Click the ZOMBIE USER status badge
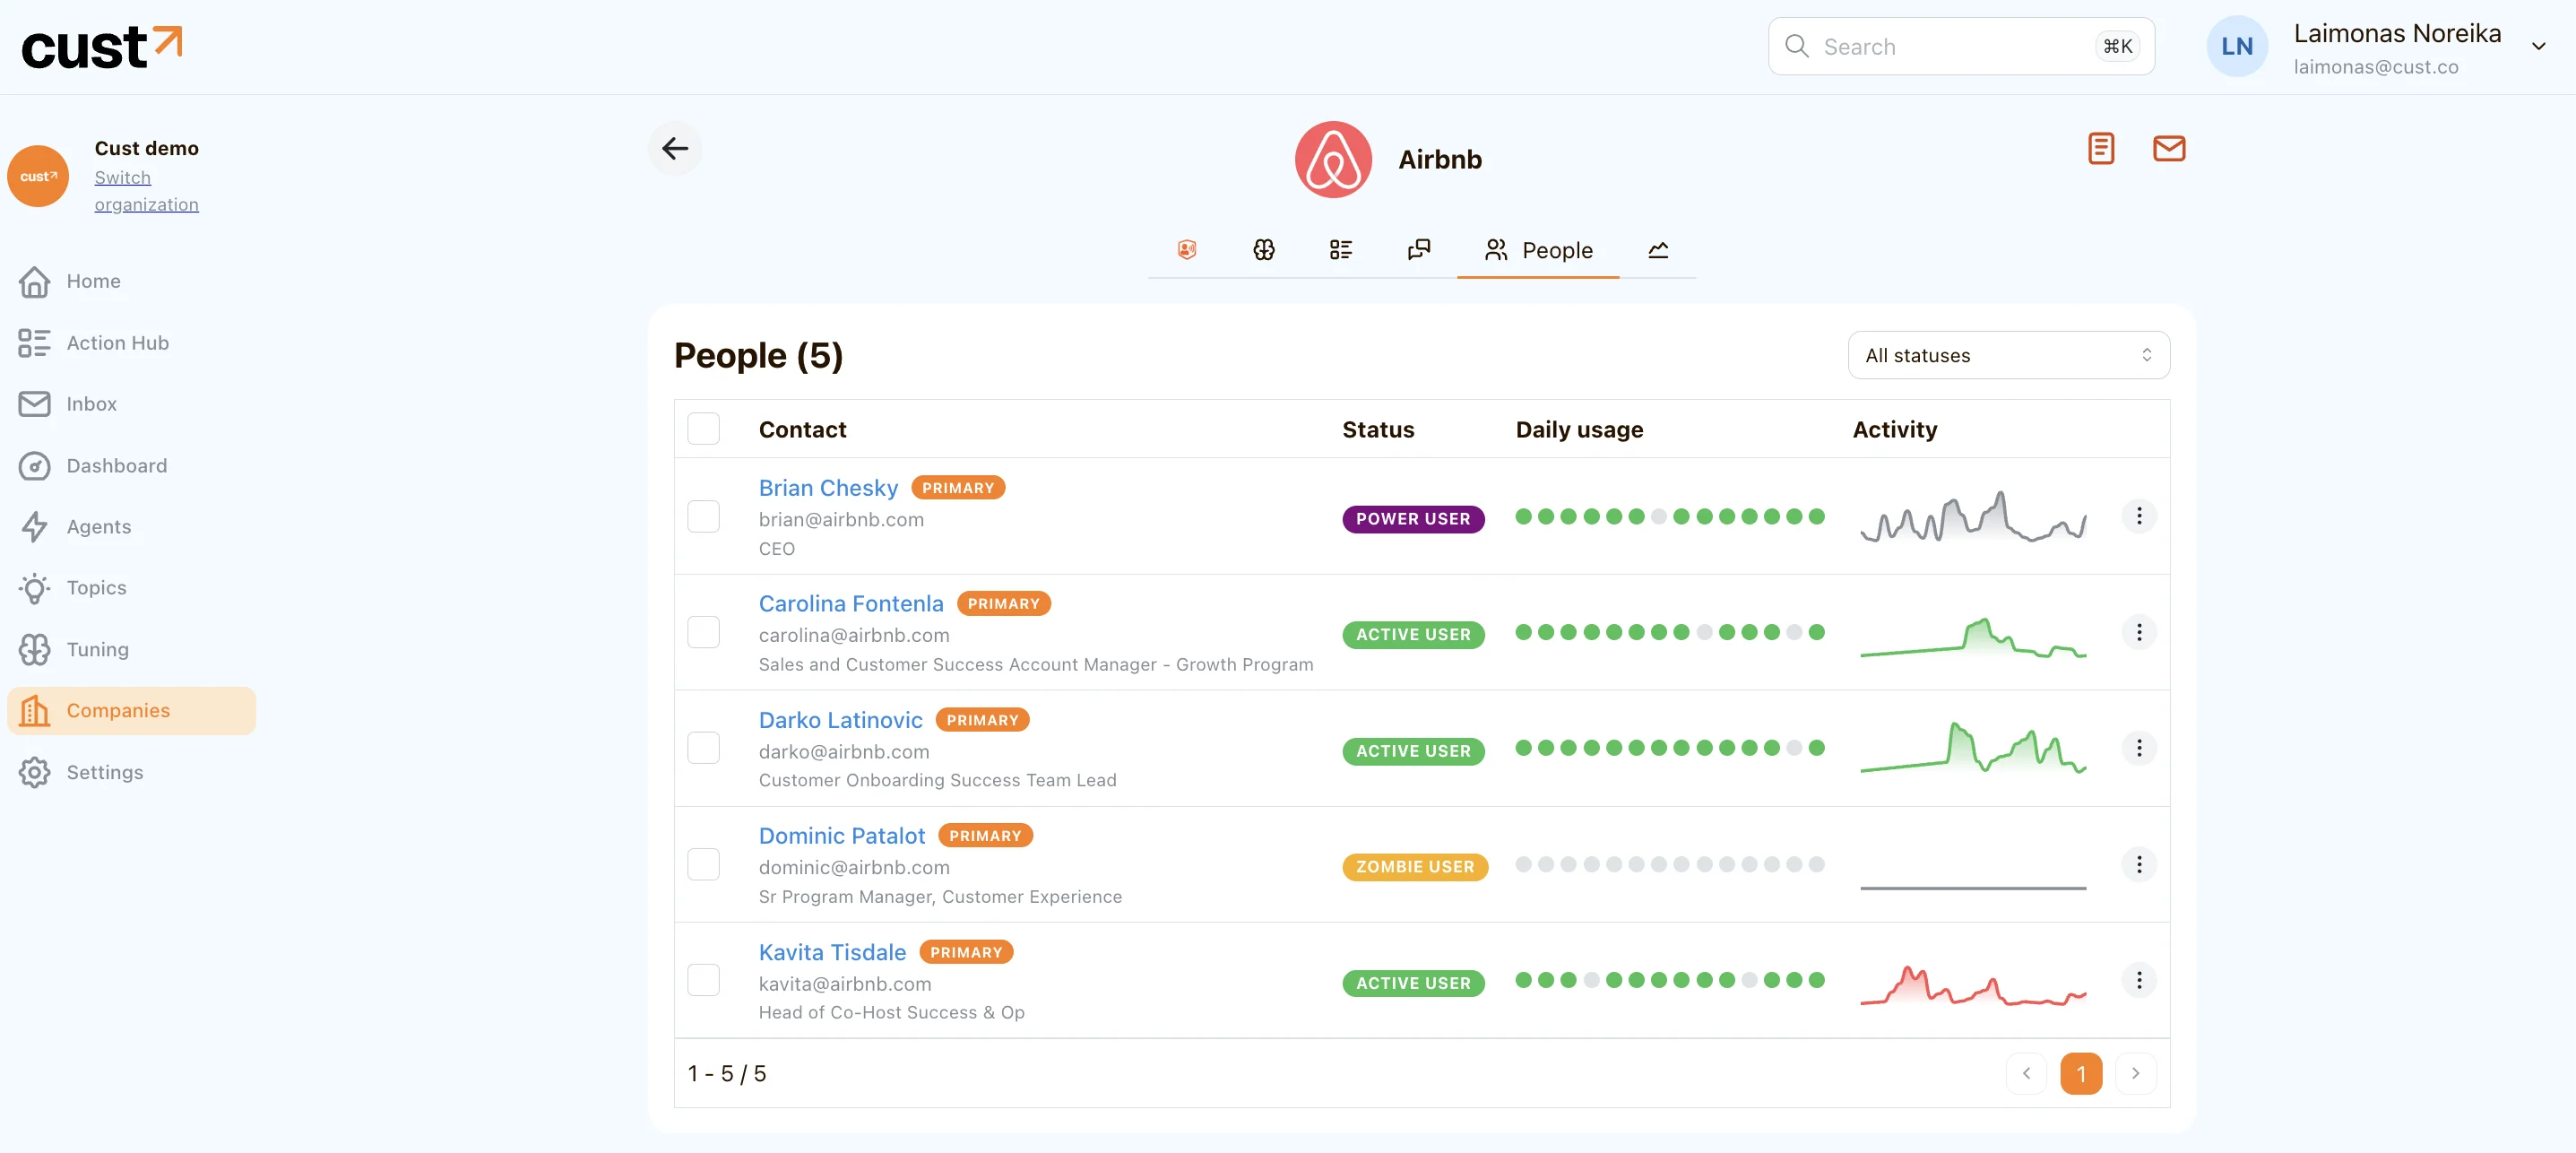 point(1414,867)
